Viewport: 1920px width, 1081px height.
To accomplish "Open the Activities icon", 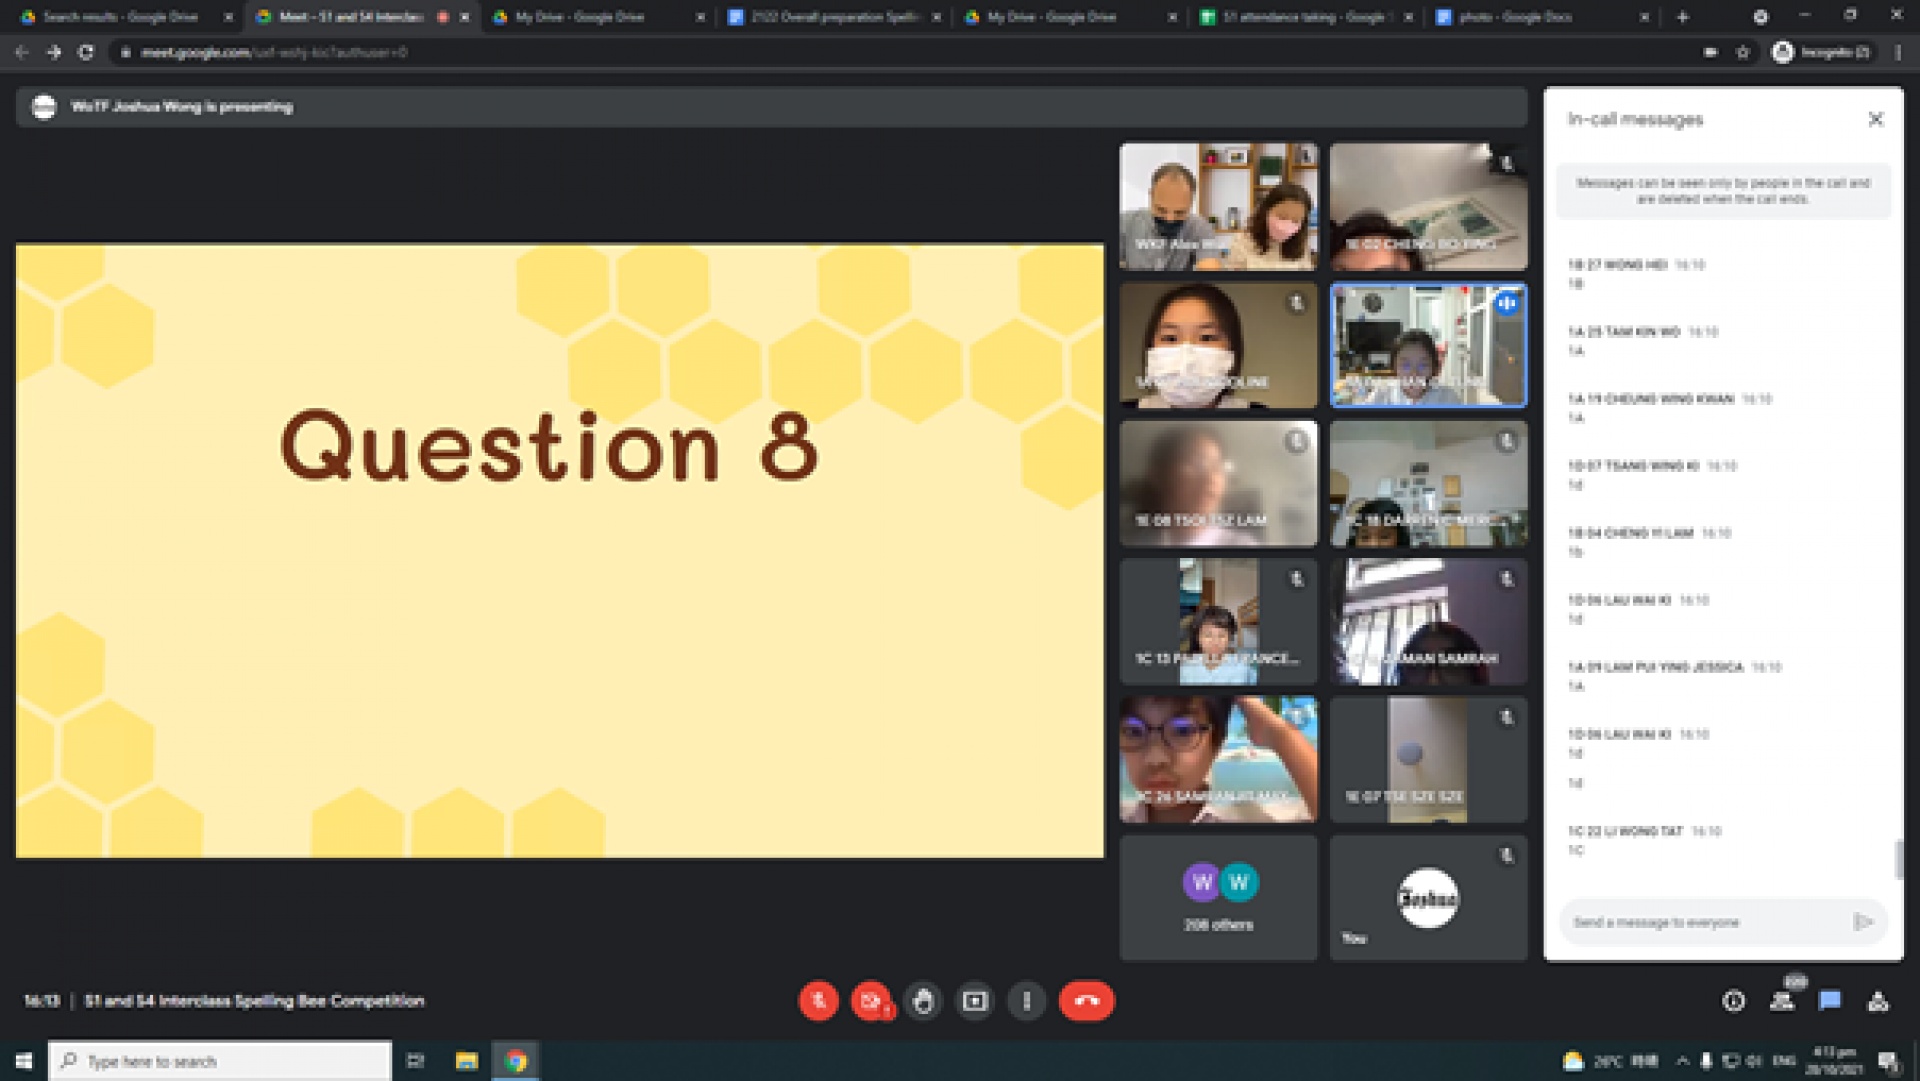I will [1878, 1001].
